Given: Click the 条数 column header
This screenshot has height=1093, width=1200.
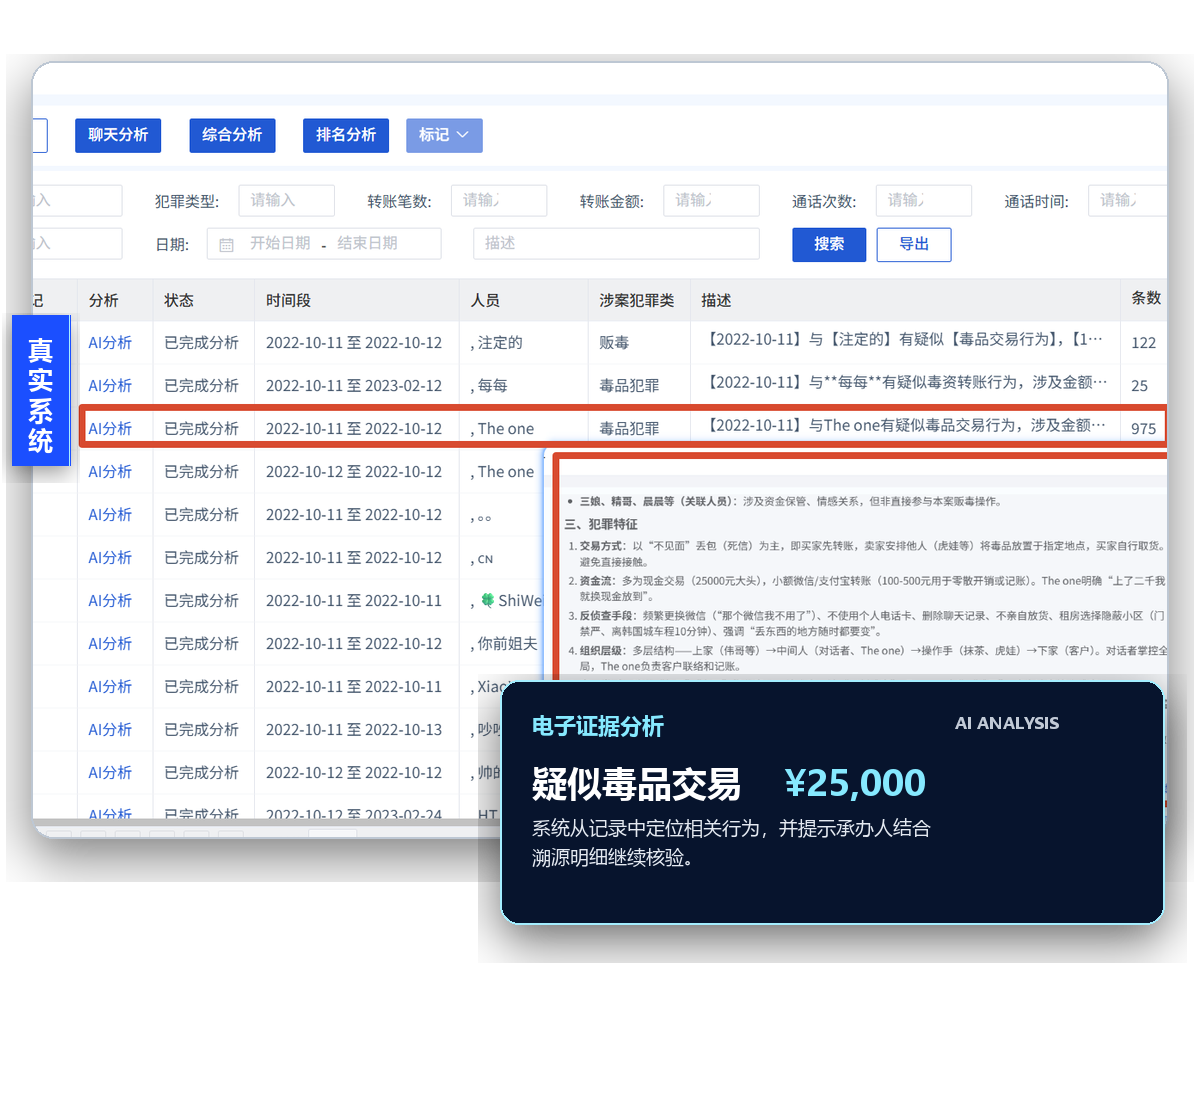Looking at the screenshot, I should point(1146,298).
